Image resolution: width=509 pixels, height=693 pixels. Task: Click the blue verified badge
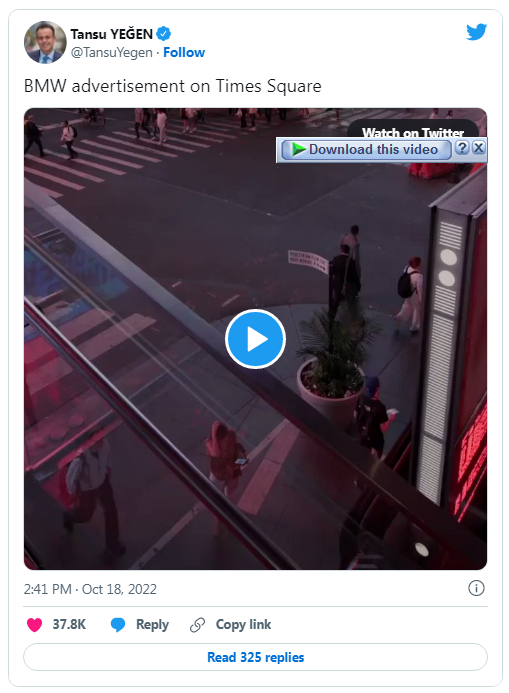[163, 34]
